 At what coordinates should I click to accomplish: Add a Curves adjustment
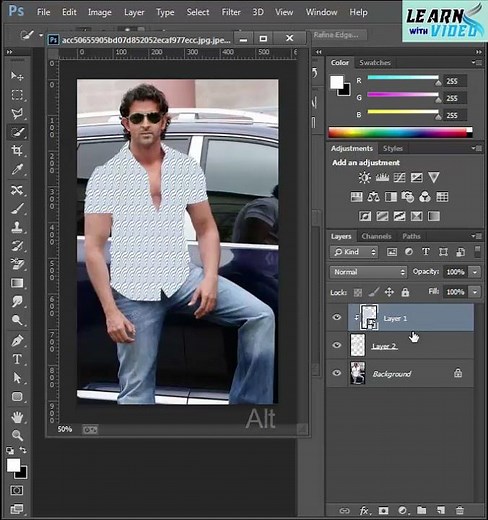coord(399,177)
